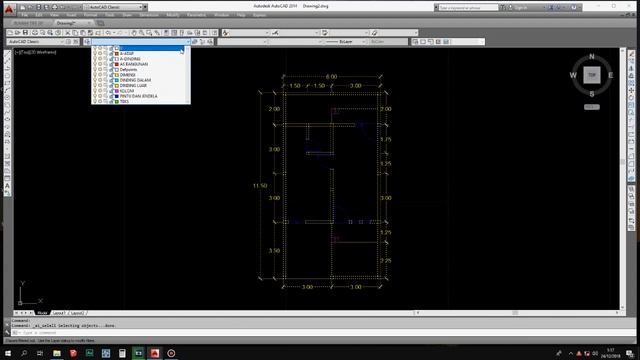The image size is (640, 360).
Task: Open the text style dropdown
Action: tap(267, 33)
